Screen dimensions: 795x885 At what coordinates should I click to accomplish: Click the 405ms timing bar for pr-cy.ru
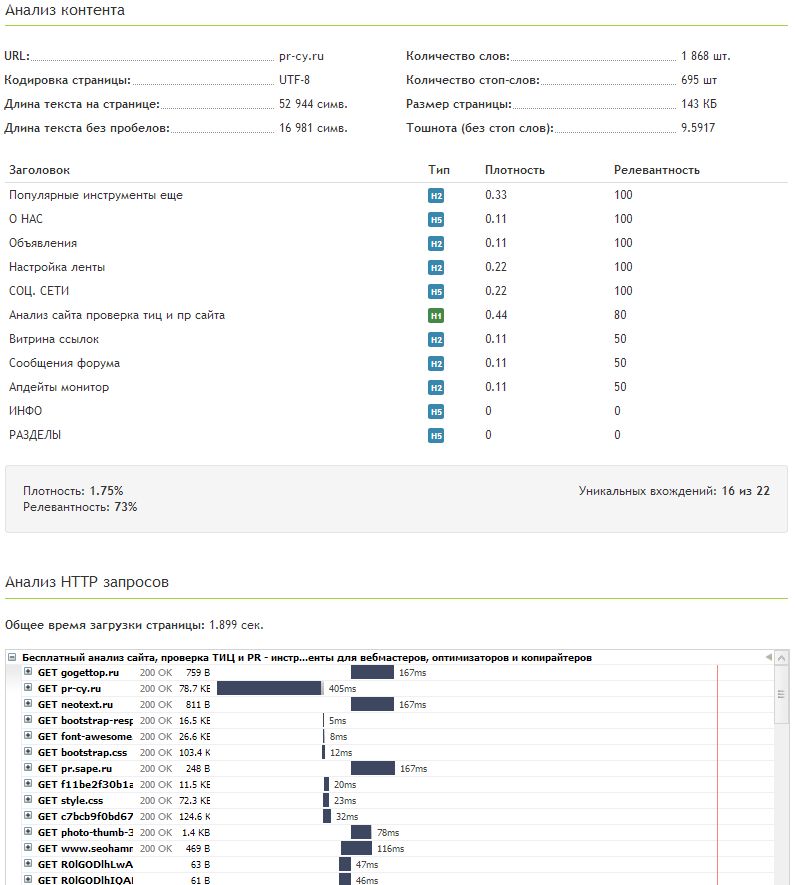click(x=269, y=689)
